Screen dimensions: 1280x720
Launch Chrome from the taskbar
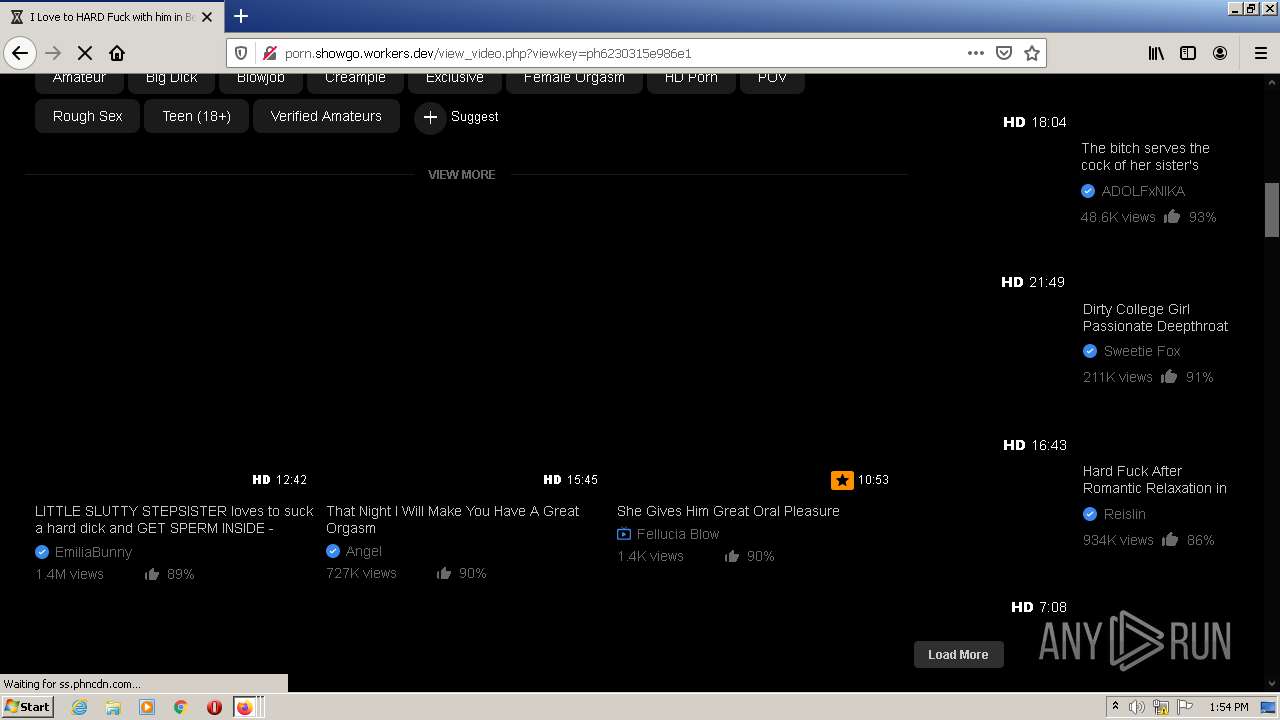180,707
